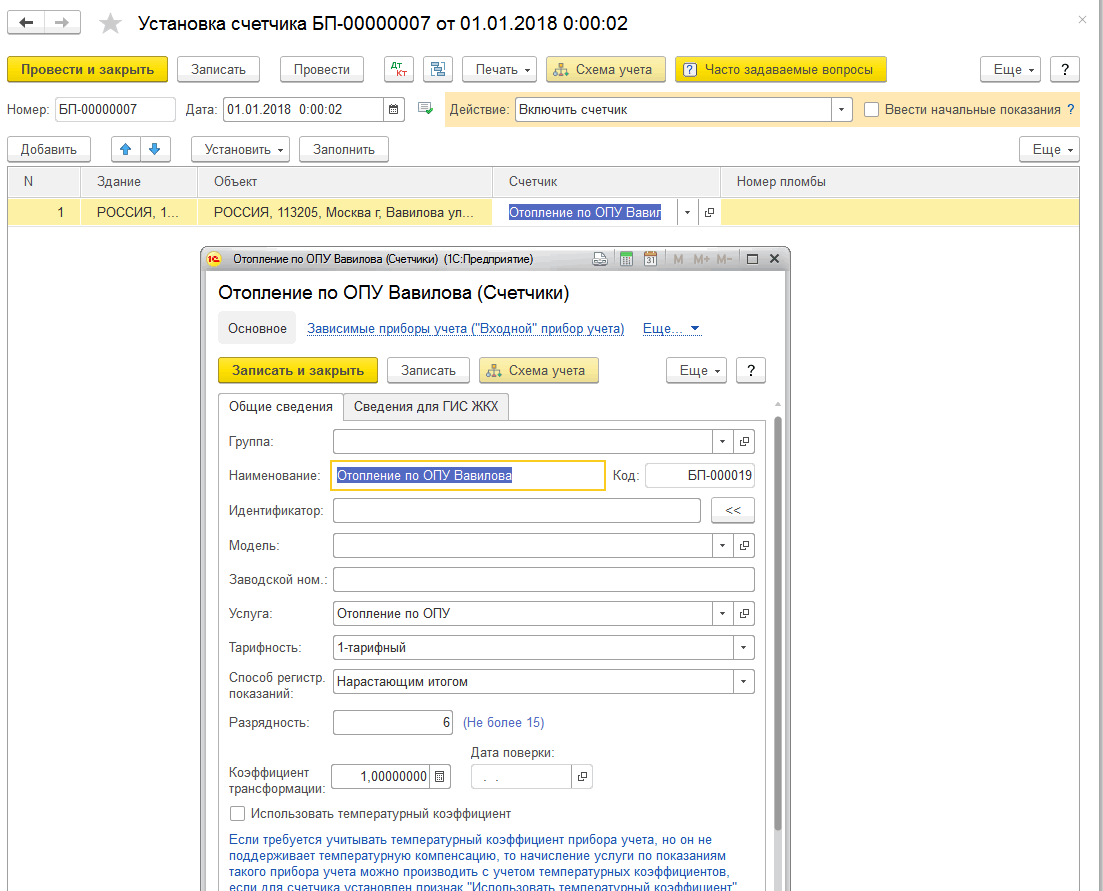This screenshot has width=1103, height=891.
Task: Click the Добавить button
Action: [49, 149]
